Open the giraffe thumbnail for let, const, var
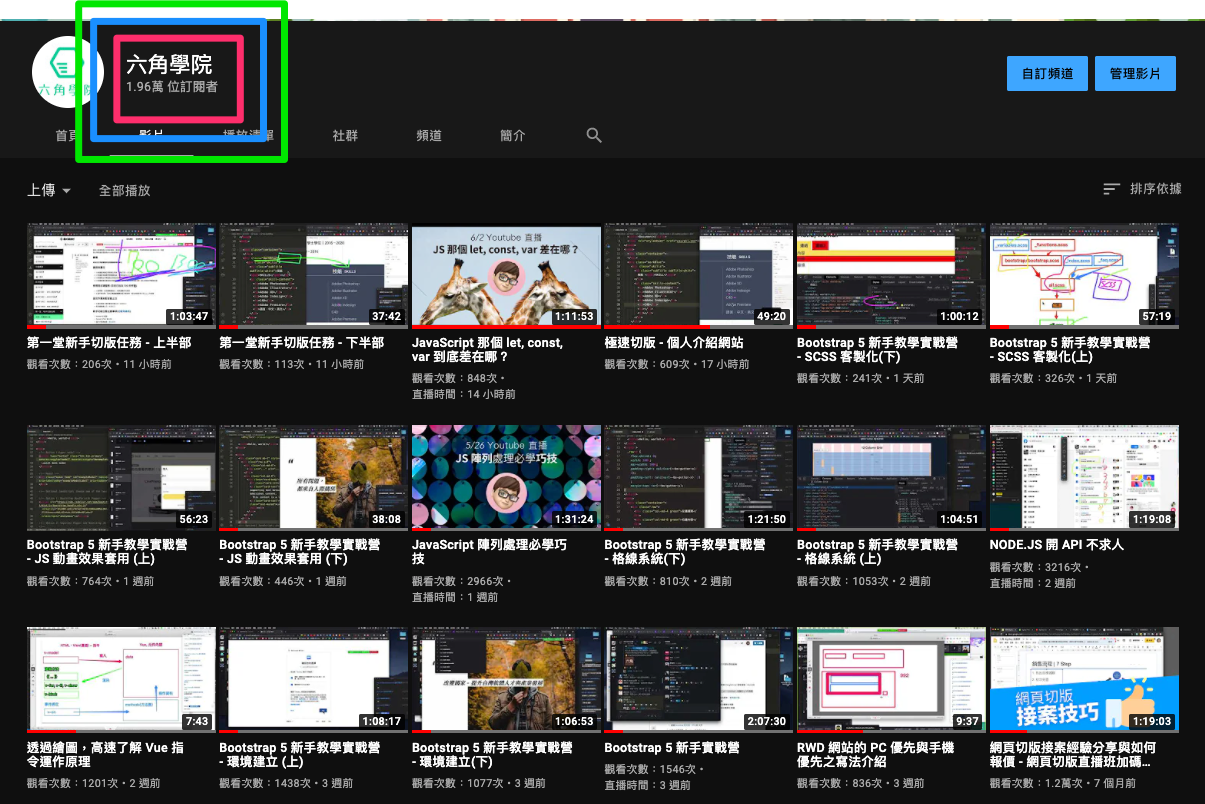 [506, 276]
